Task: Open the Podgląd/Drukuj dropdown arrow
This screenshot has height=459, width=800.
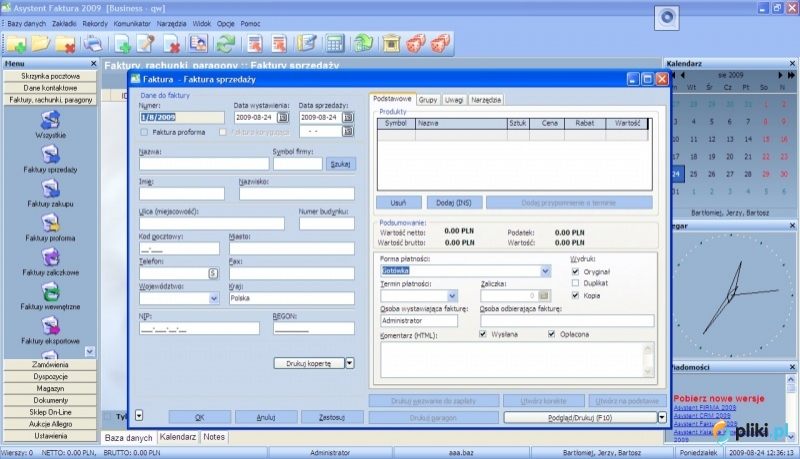Action: 662,418
